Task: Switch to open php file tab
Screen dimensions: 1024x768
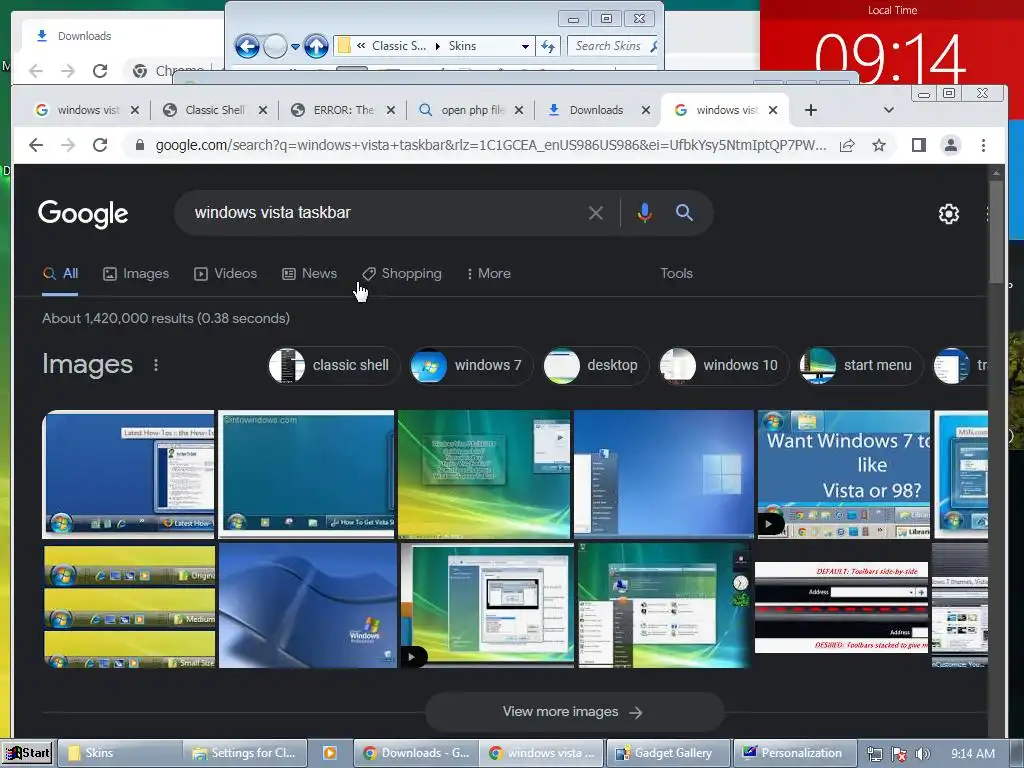Action: (473, 110)
